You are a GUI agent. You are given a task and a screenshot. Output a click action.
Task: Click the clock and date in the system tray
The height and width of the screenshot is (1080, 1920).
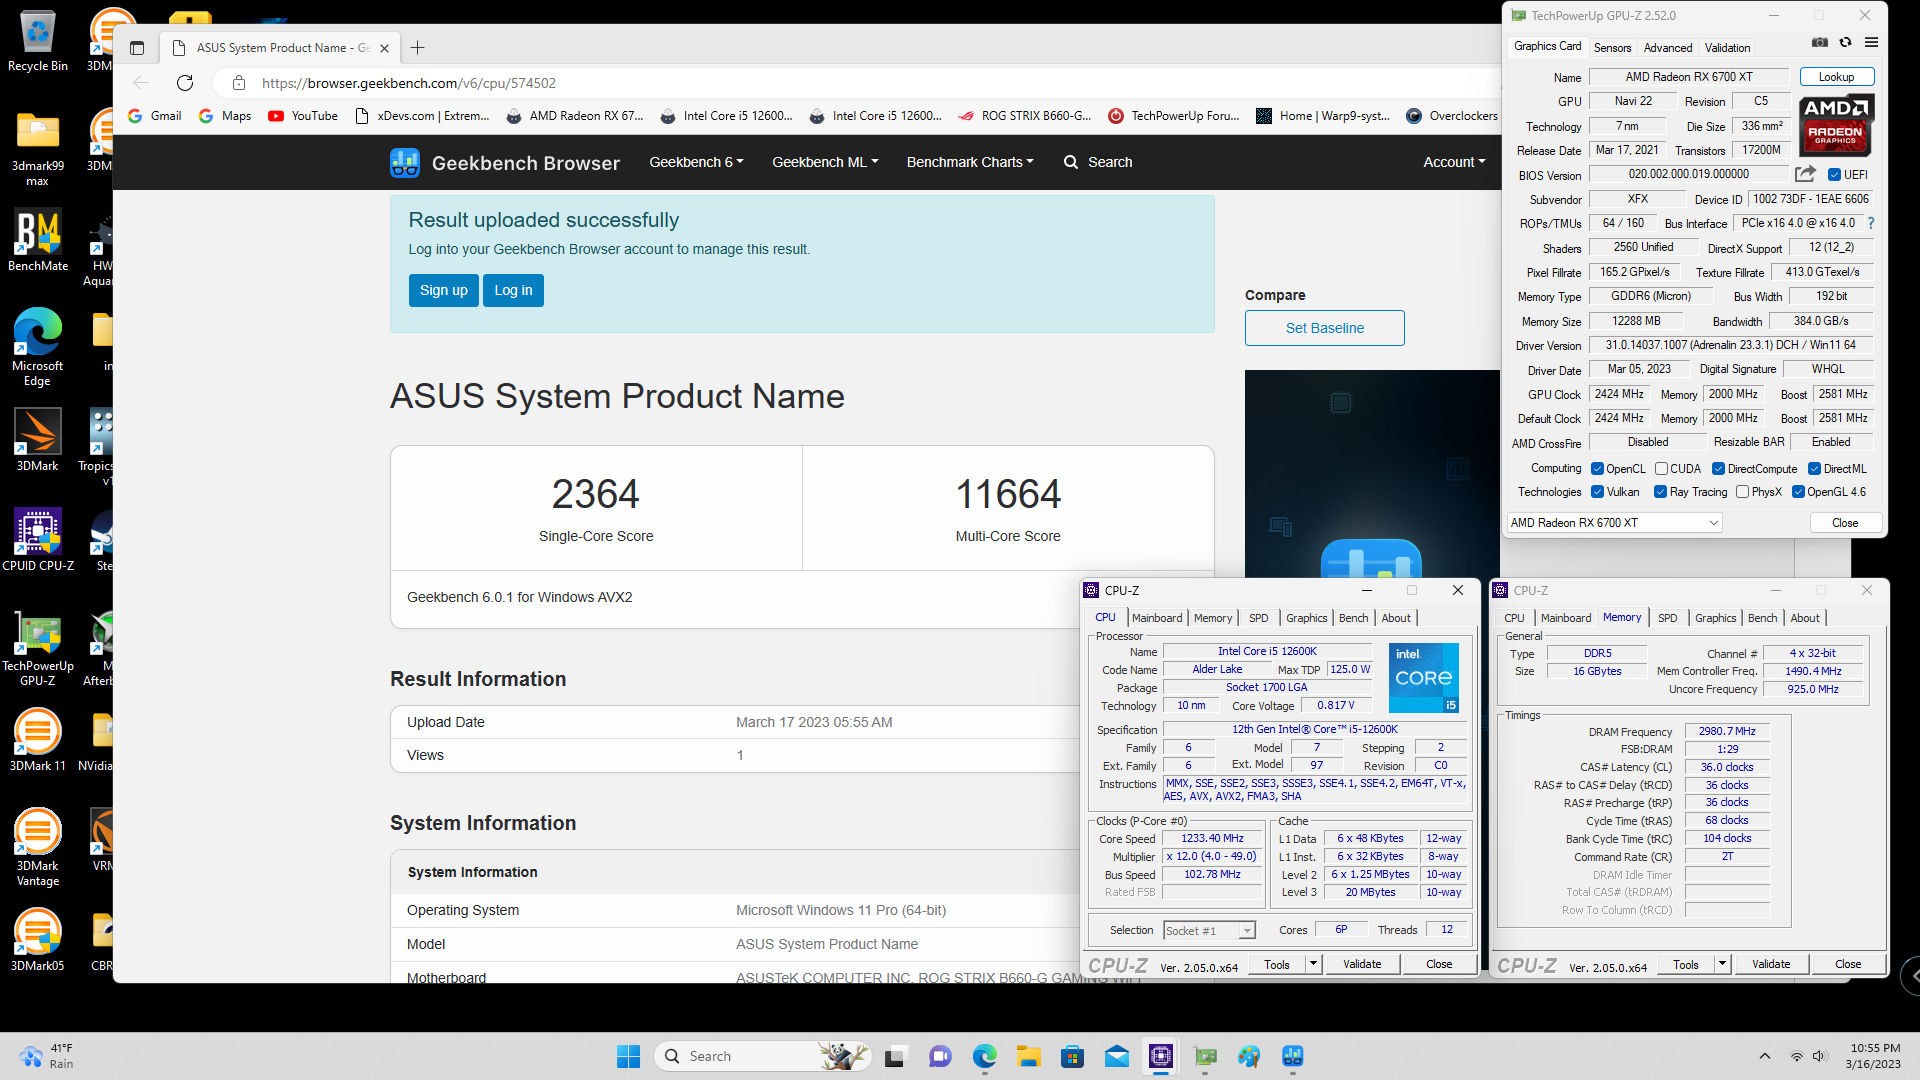[x=1873, y=1056]
